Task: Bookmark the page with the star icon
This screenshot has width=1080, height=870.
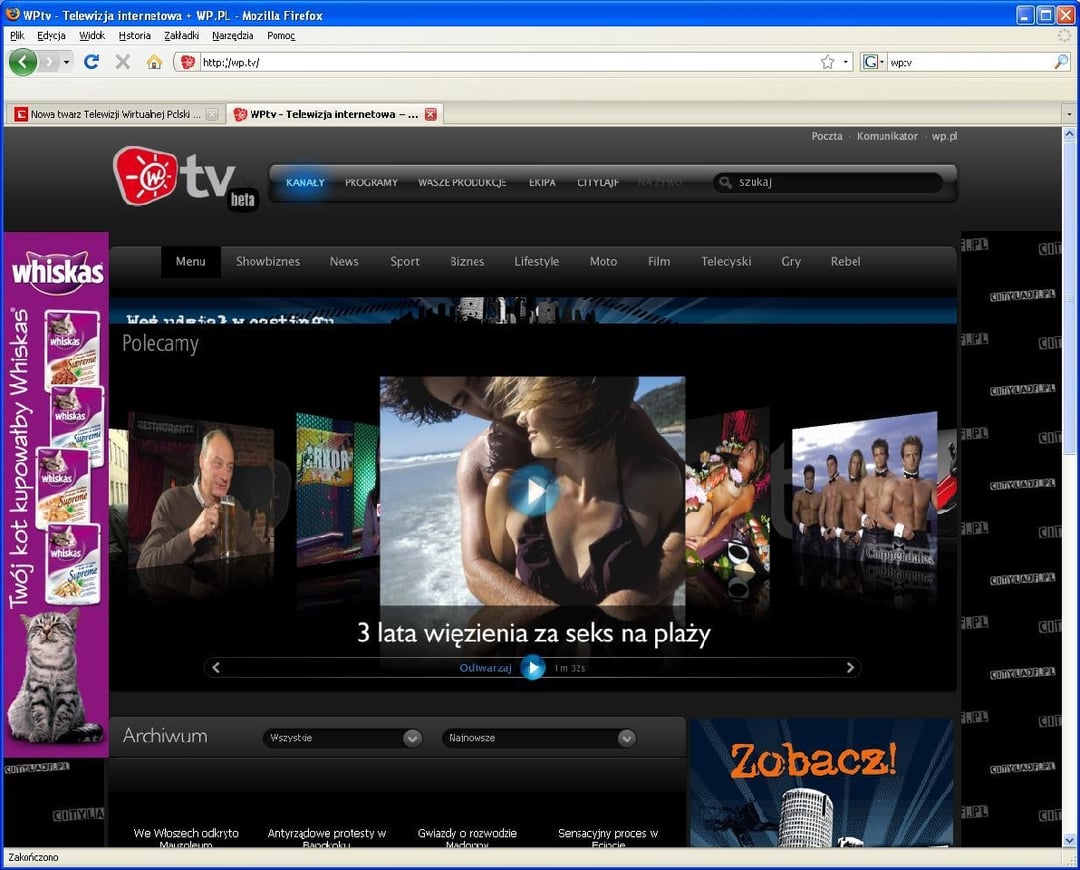Action: click(827, 62)
